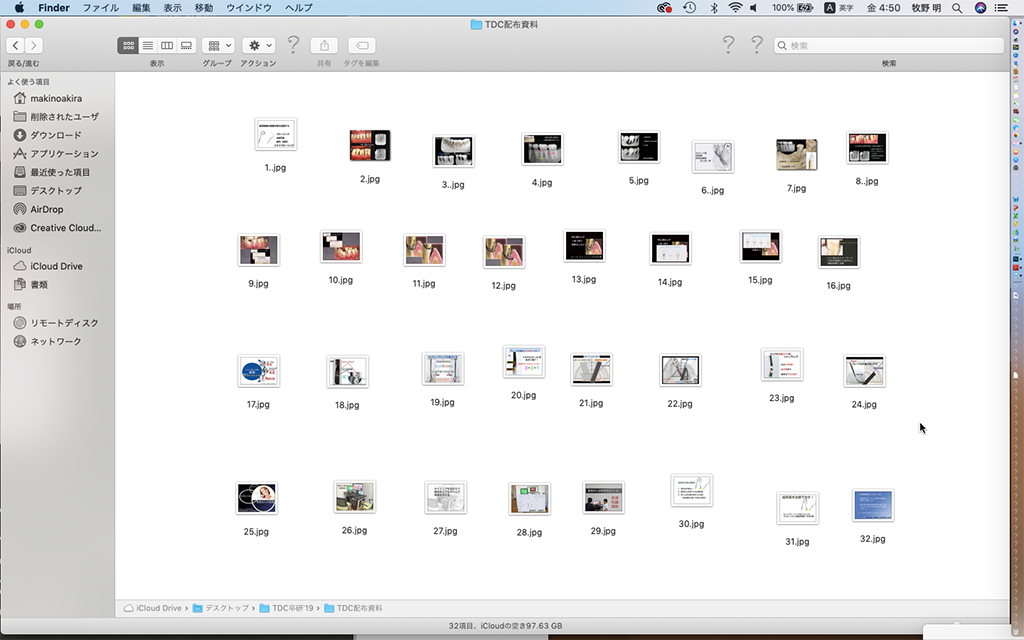1024x640 pixels.
Task: Select thumbnail 25.jpg
Action: (257, 498)
